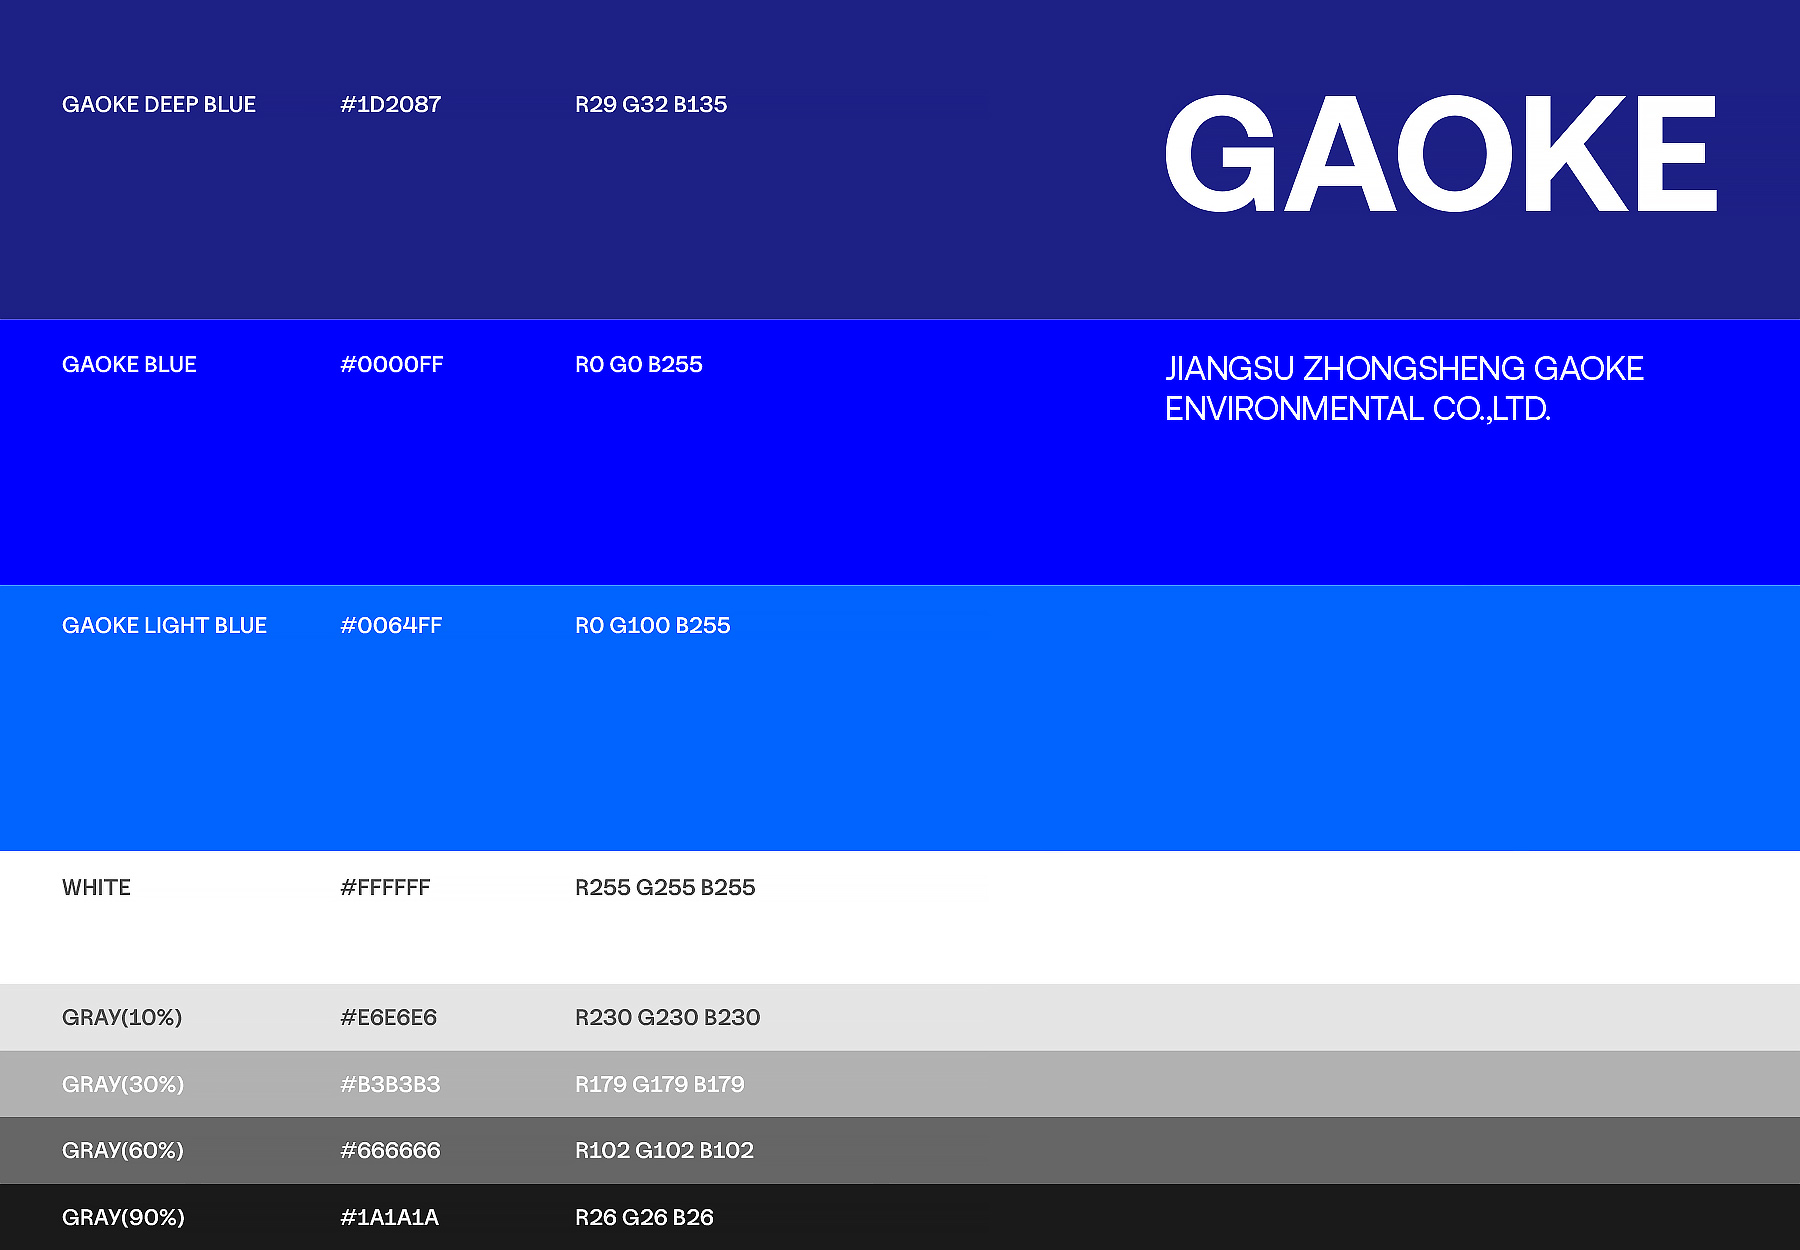Click the R102 G102 B102 value

click(665, 1150)
